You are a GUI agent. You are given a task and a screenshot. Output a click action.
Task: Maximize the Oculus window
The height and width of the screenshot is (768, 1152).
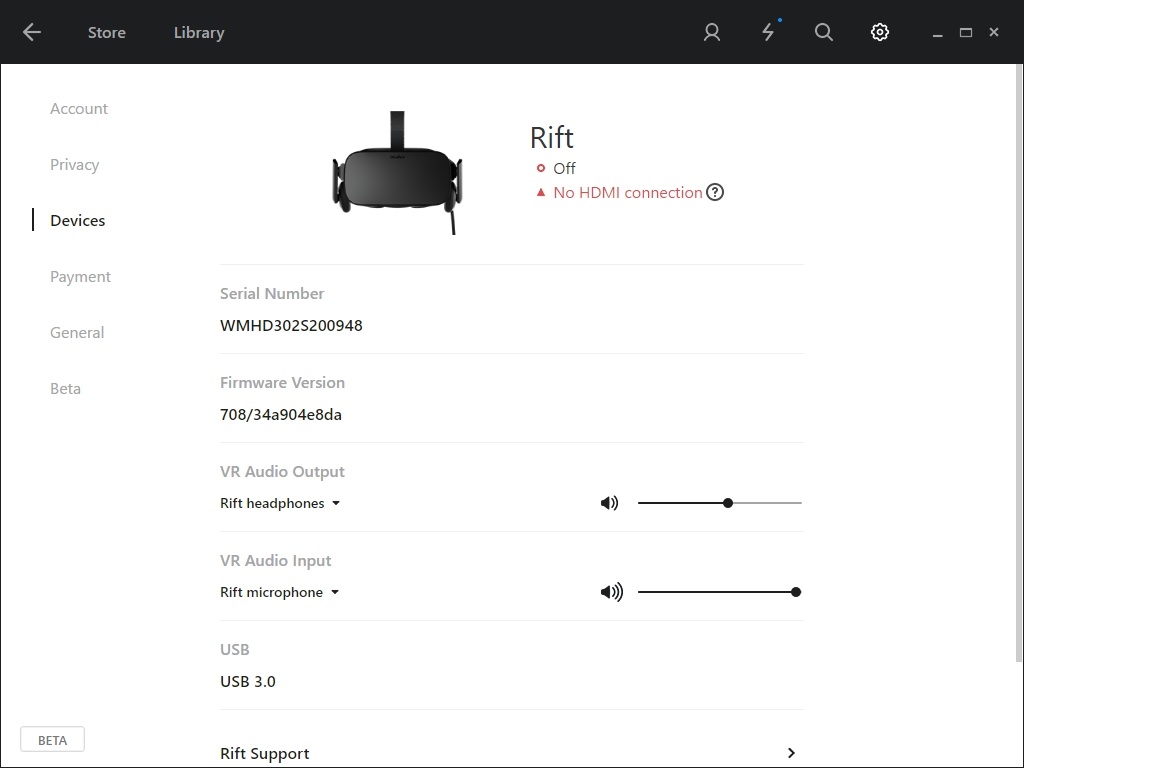[966, 32]
